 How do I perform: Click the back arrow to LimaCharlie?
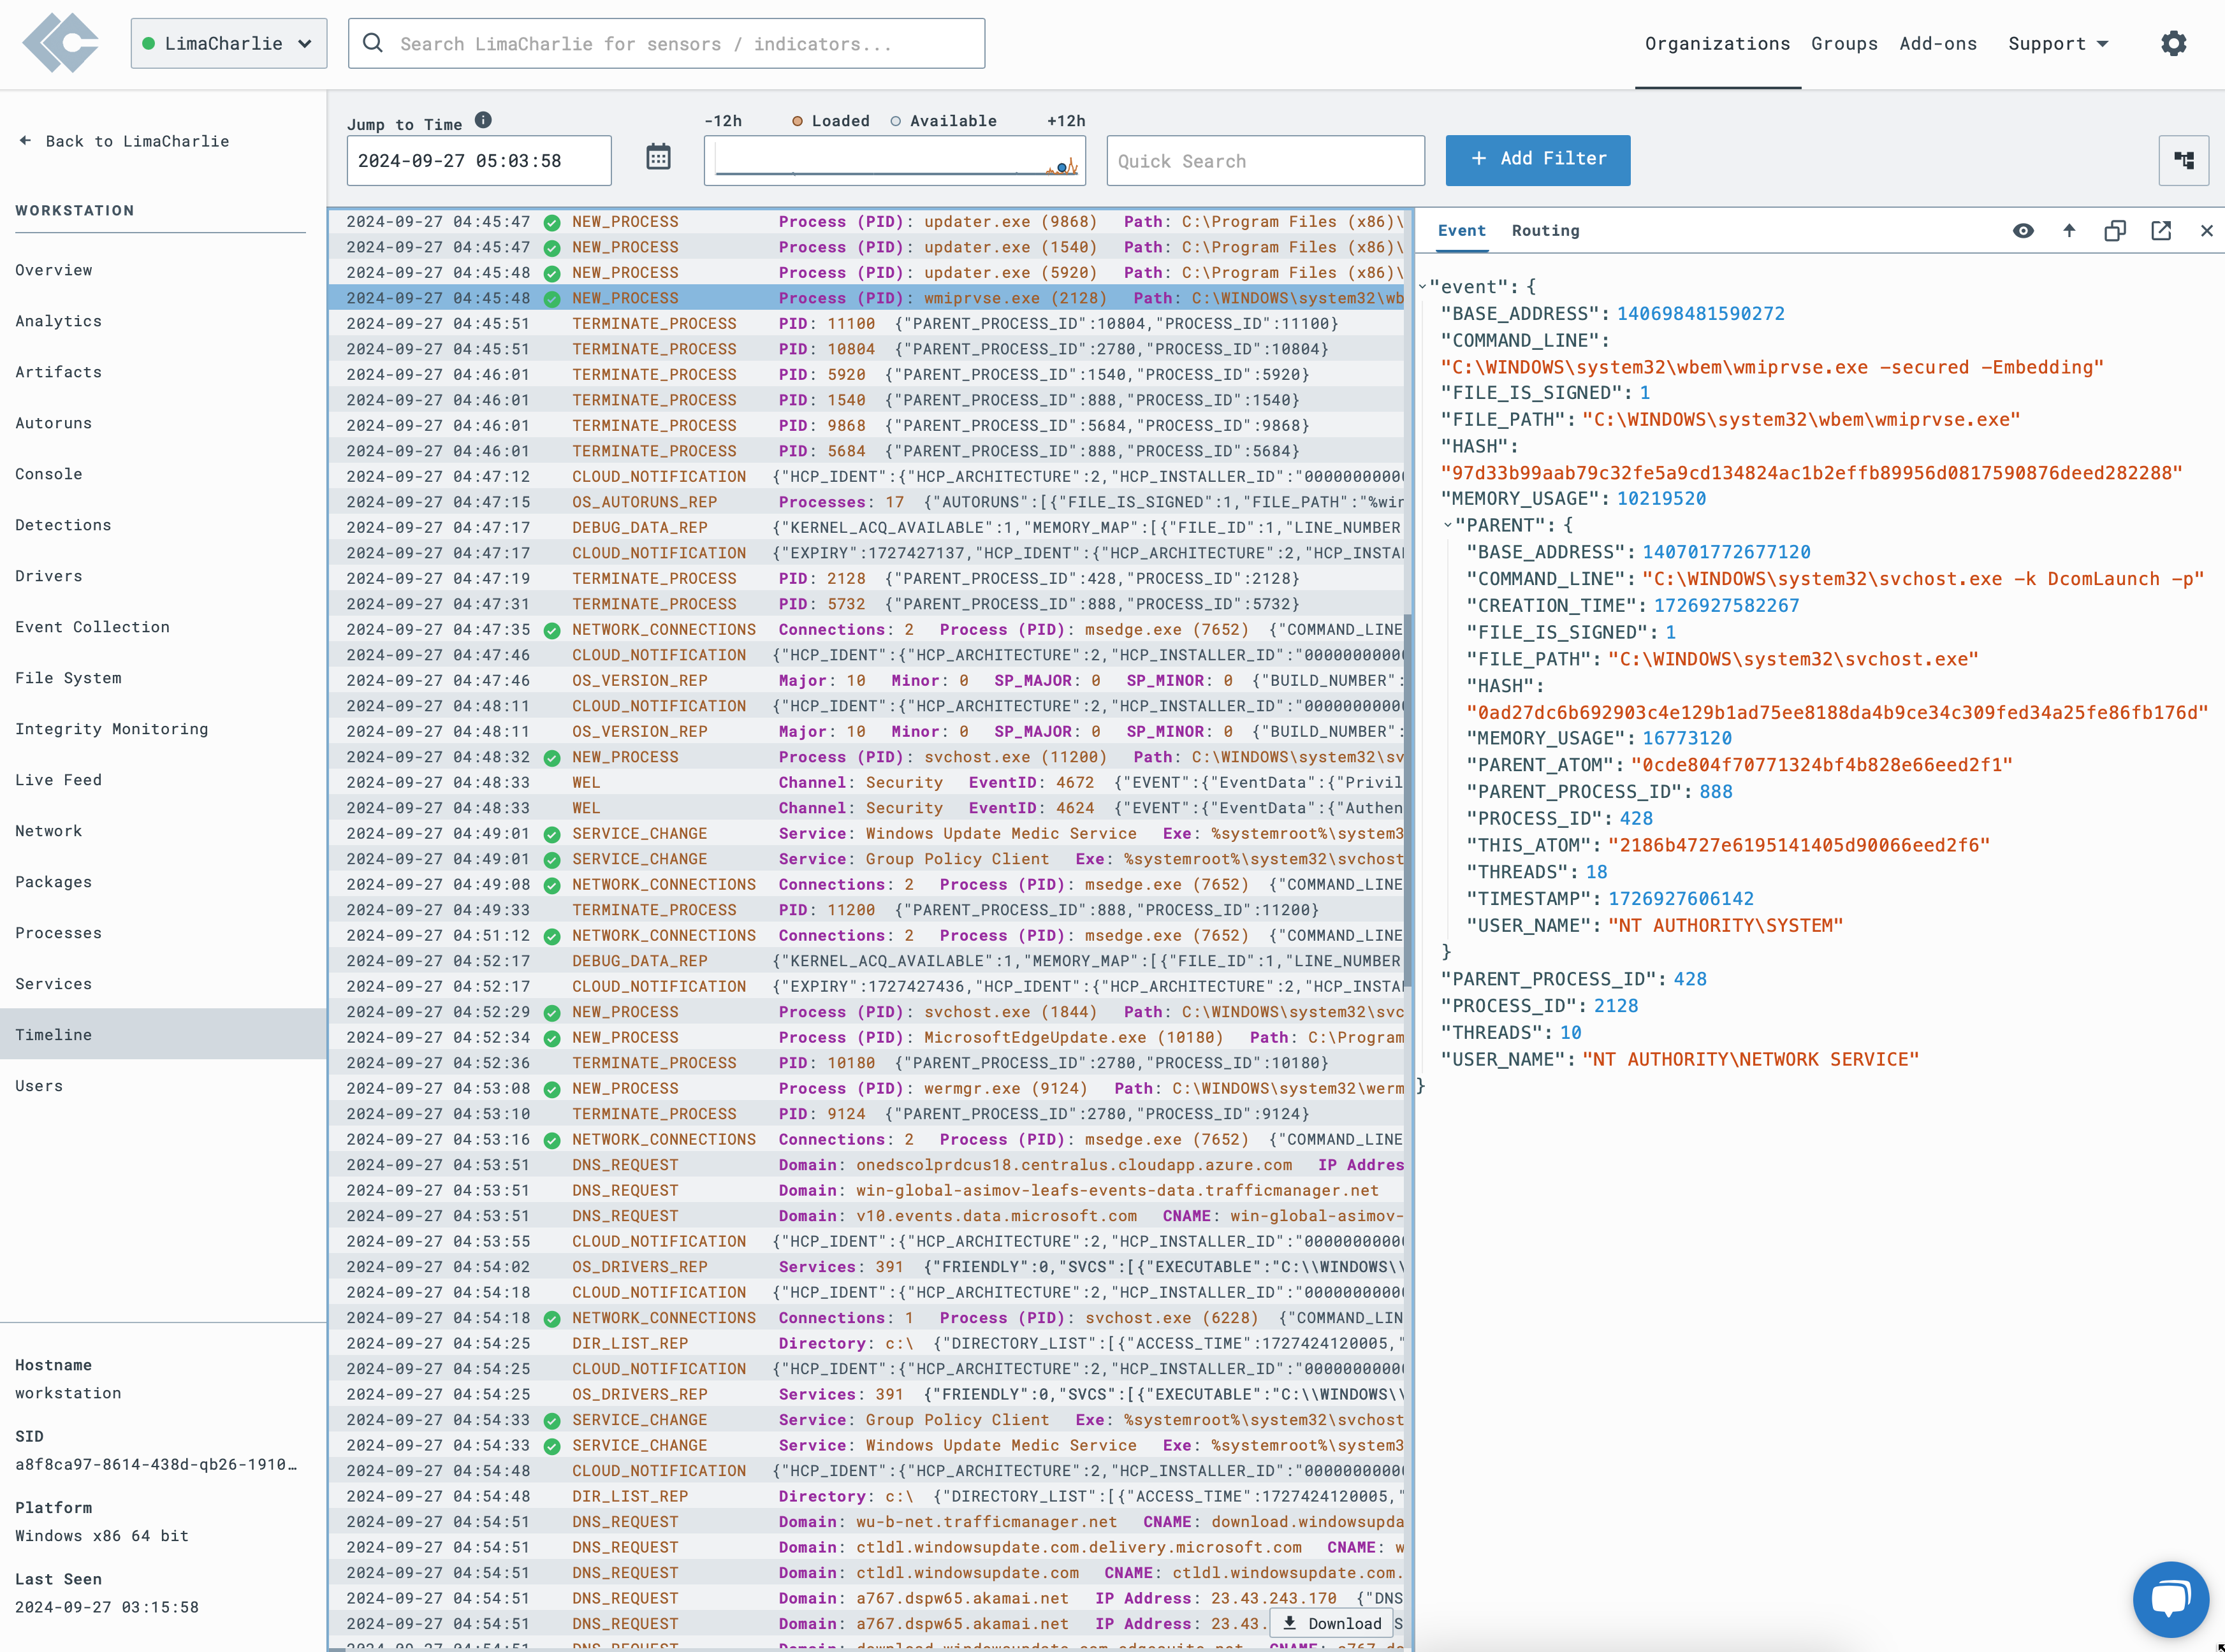tap(25, 141)
